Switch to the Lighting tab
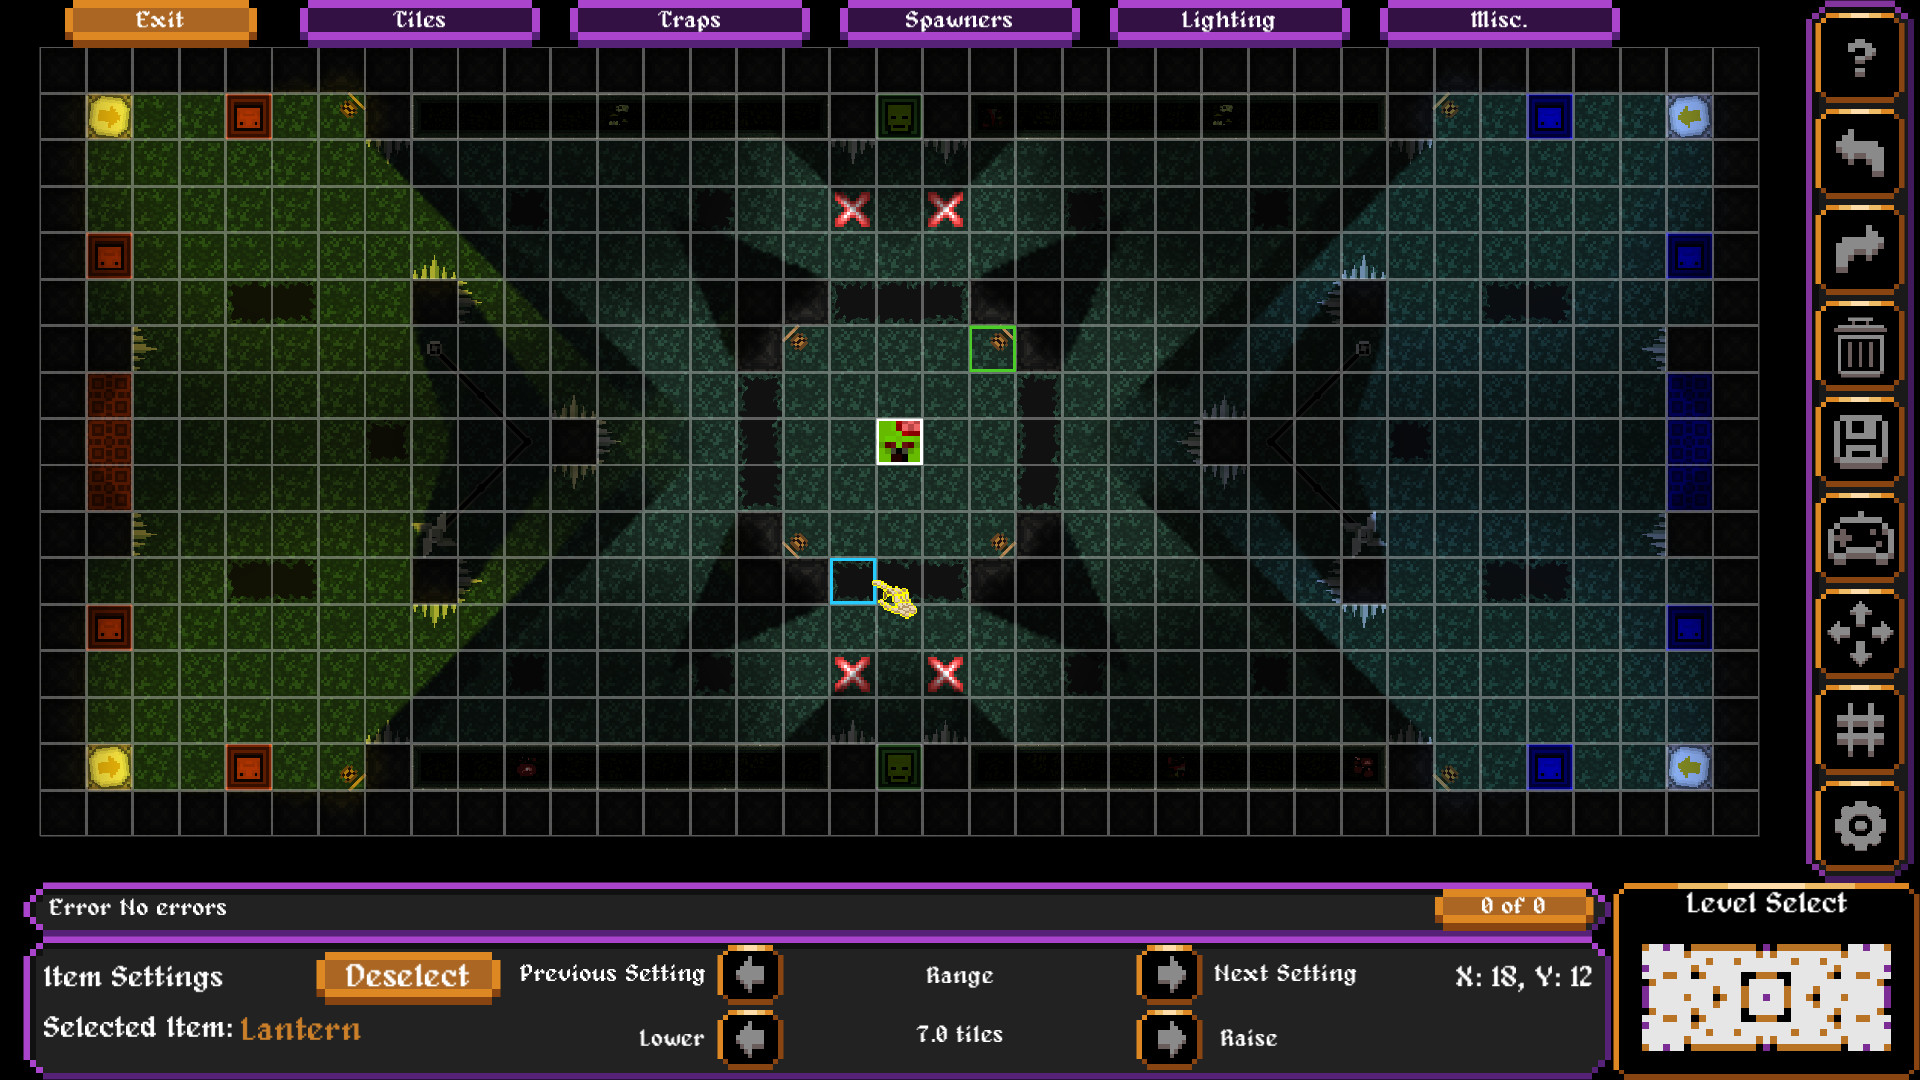 (x=1228, y=19)
